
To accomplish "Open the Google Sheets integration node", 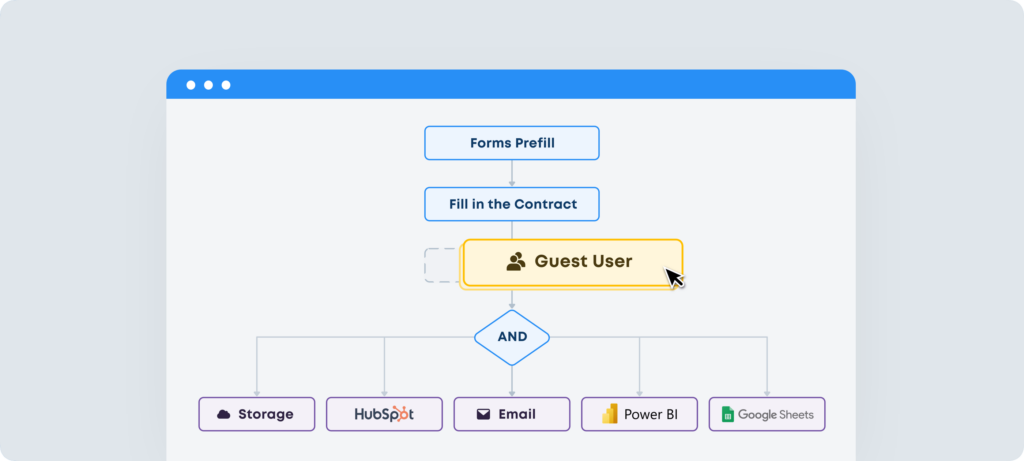I will point(767,414).
